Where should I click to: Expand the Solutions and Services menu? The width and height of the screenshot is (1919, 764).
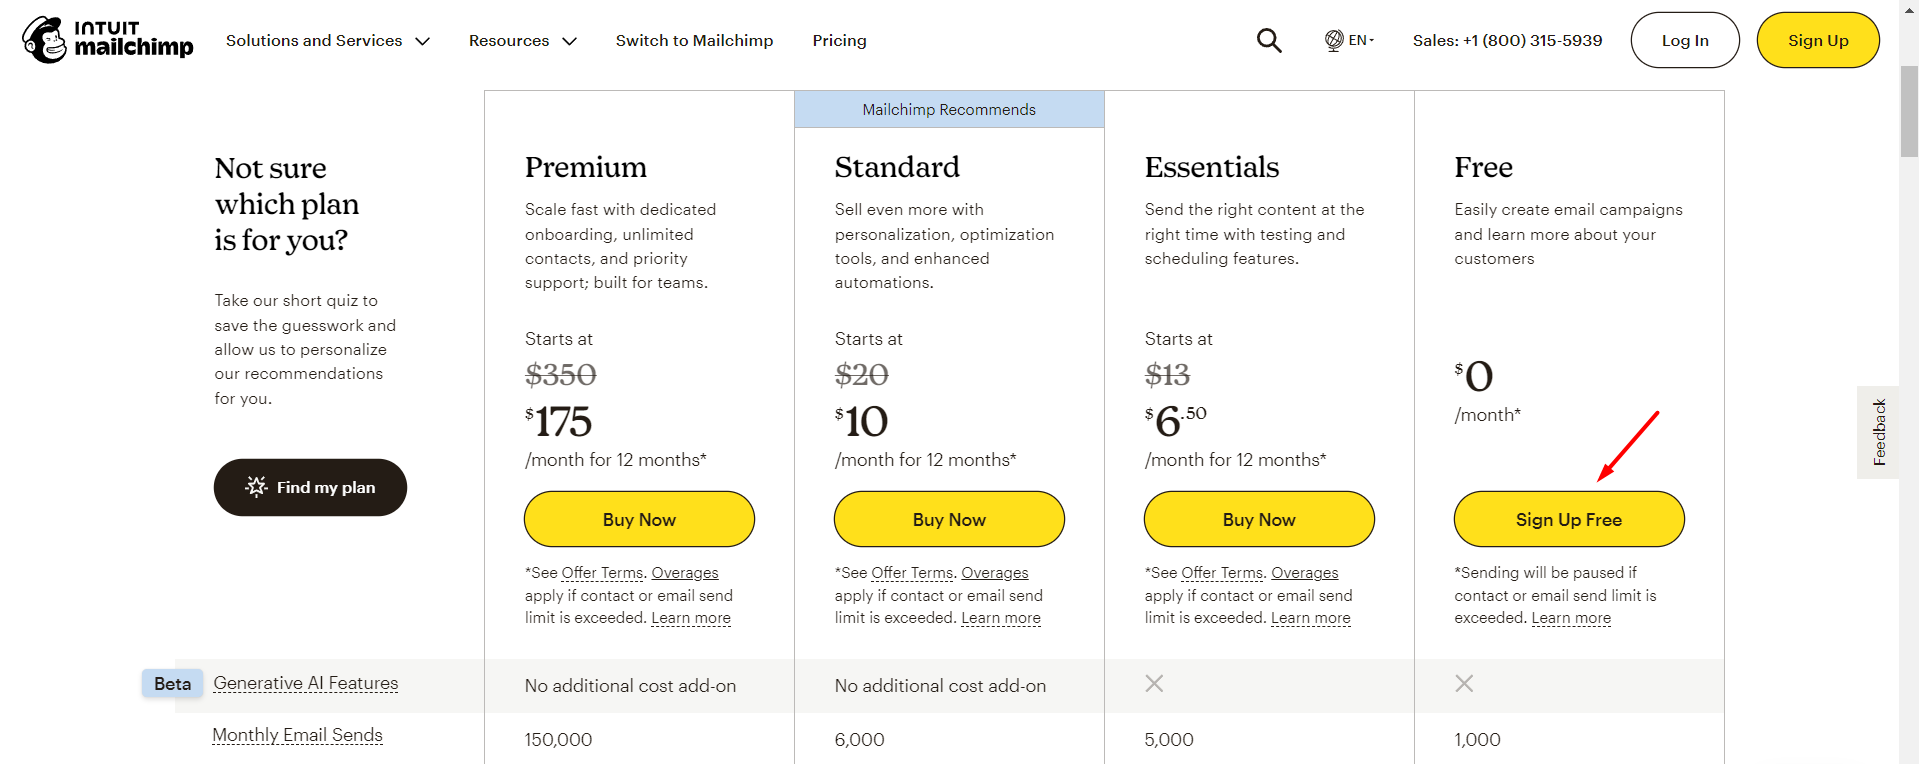(x=327, y=41)
